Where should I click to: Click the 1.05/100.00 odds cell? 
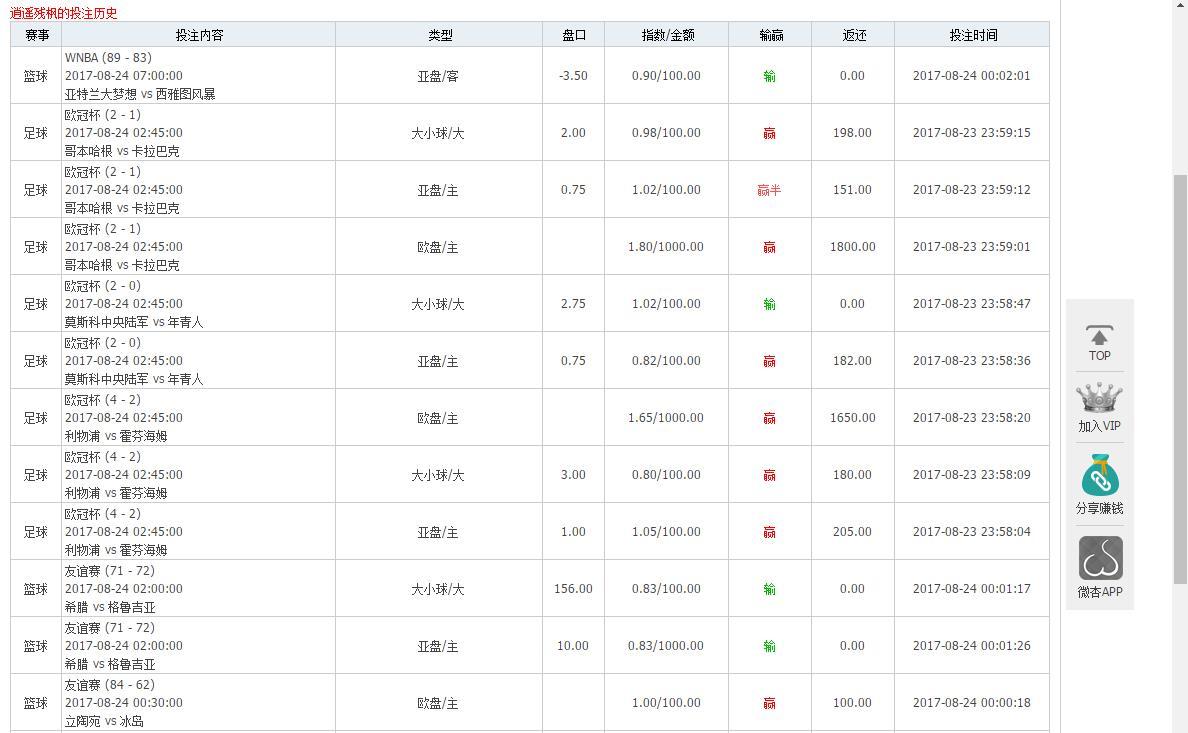click(666, 531)
